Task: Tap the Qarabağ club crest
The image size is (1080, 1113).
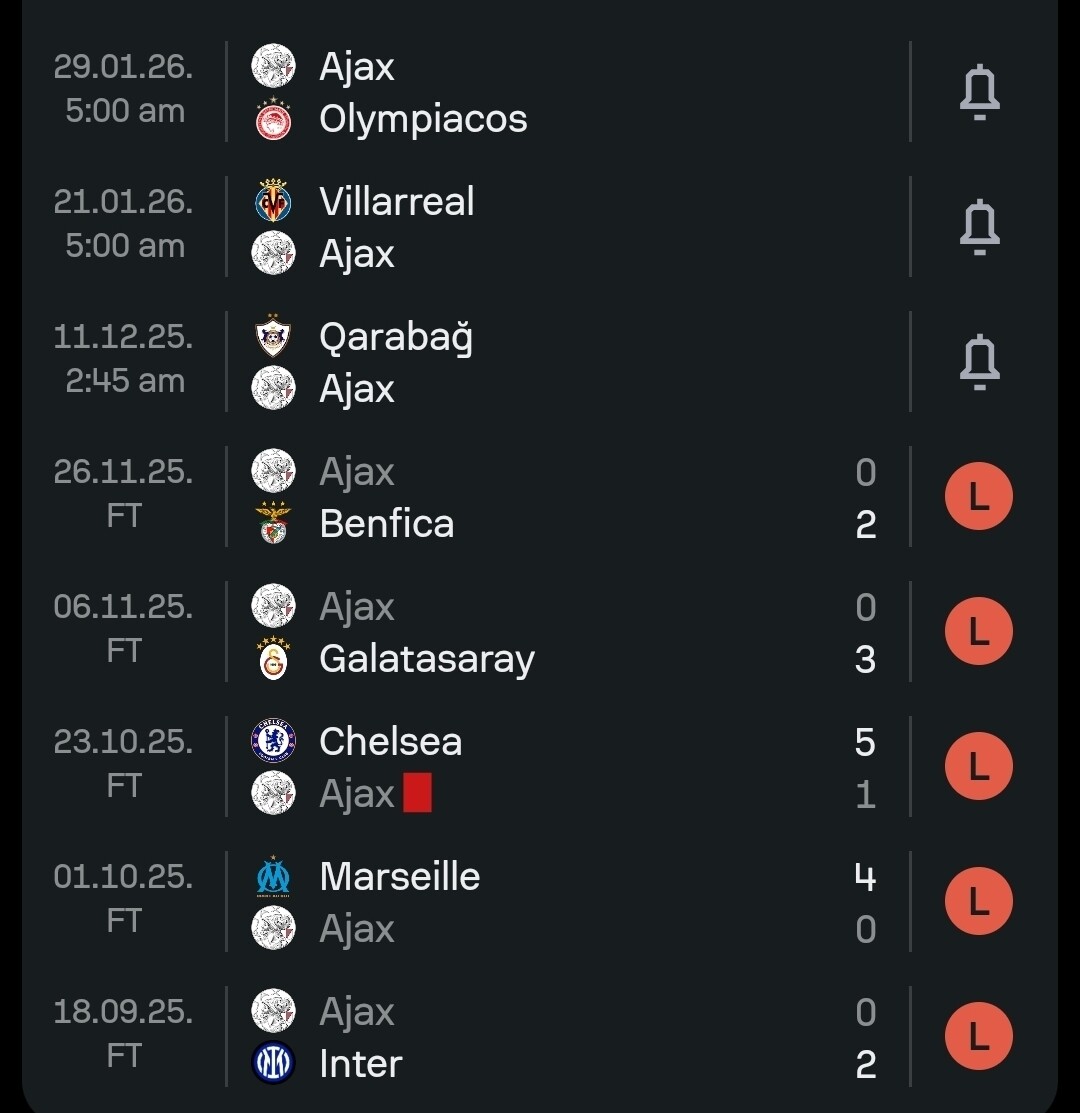Action: 273,336
